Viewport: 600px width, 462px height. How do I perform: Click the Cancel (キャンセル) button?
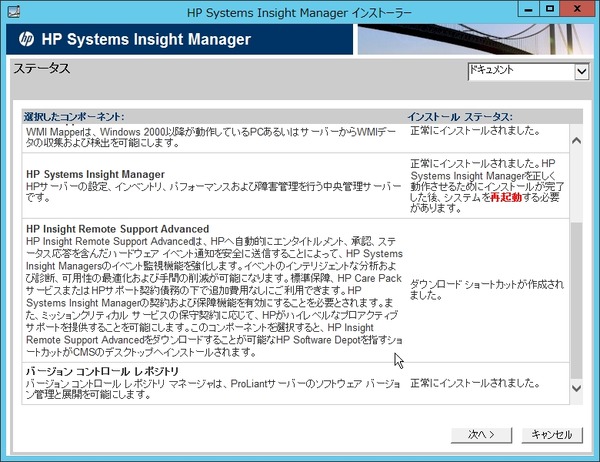point(552,435)
